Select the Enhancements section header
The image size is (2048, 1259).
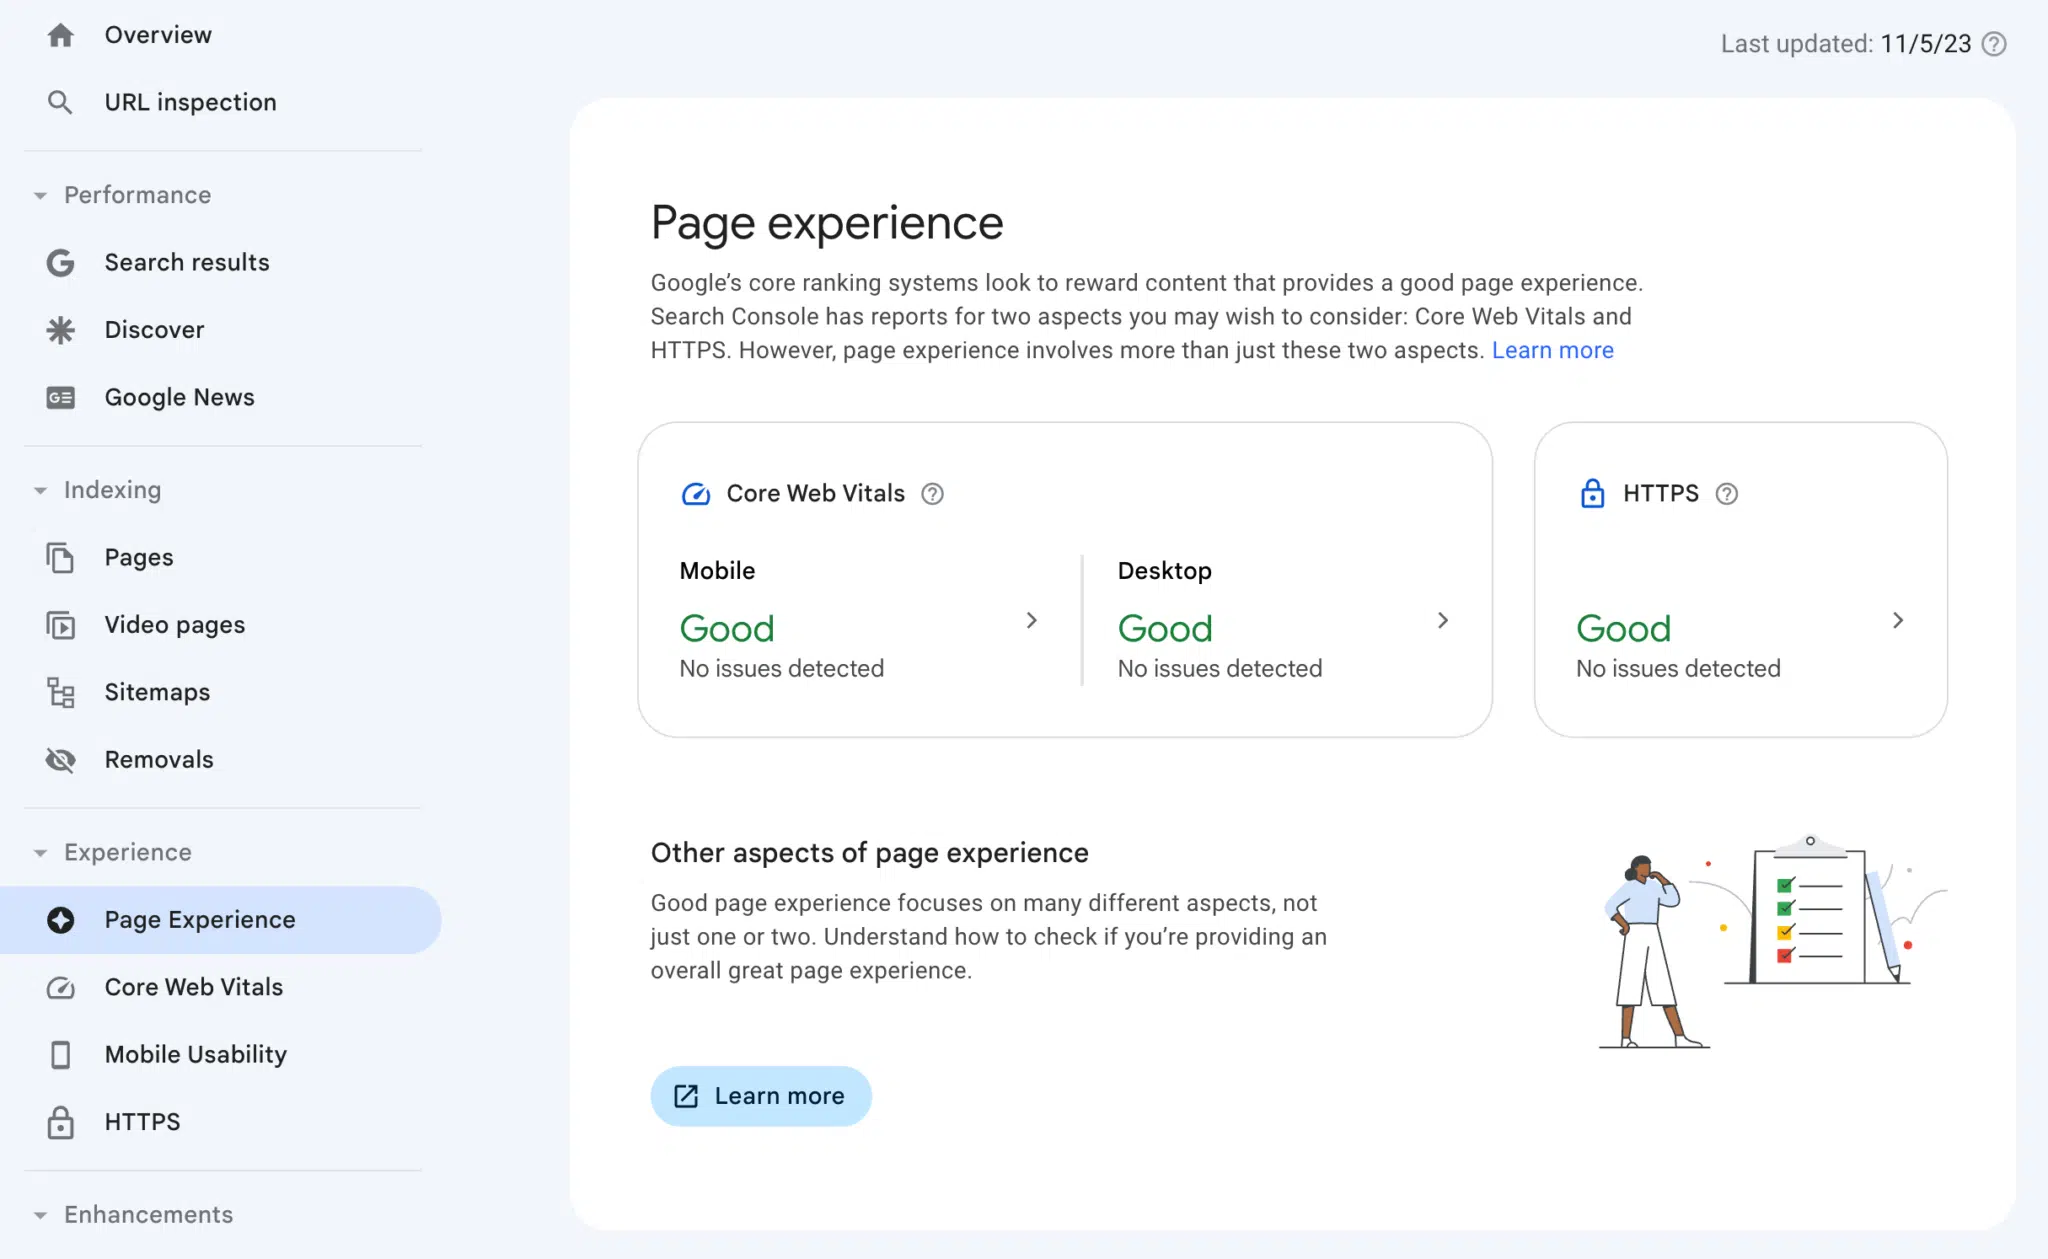pyautogui.click(x=148, y=1214)
